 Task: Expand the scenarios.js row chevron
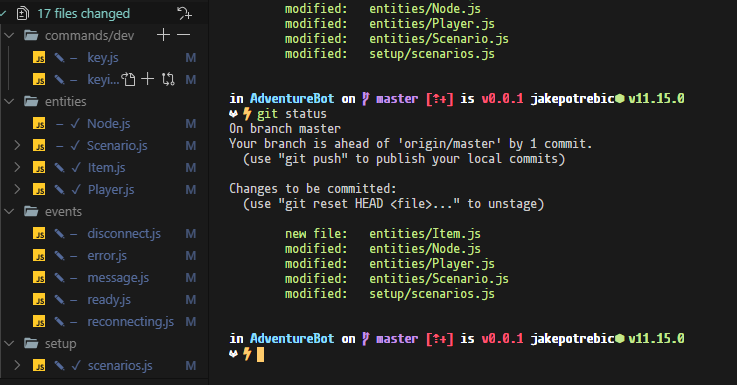17,365
